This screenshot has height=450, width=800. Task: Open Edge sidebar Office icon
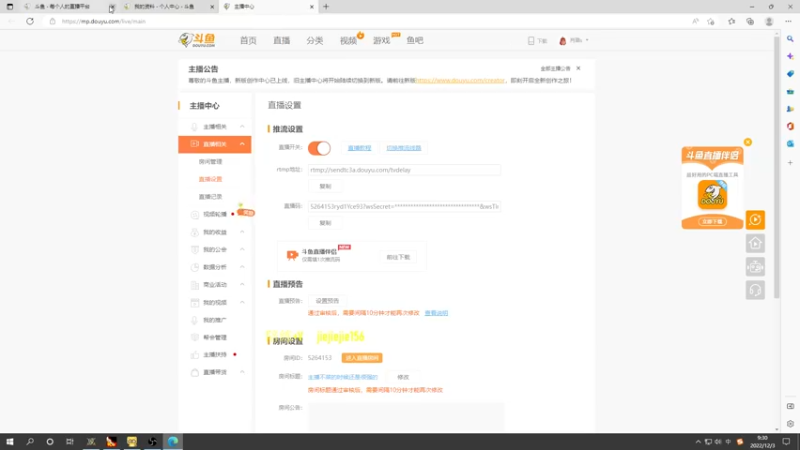(x=790, y=126)
